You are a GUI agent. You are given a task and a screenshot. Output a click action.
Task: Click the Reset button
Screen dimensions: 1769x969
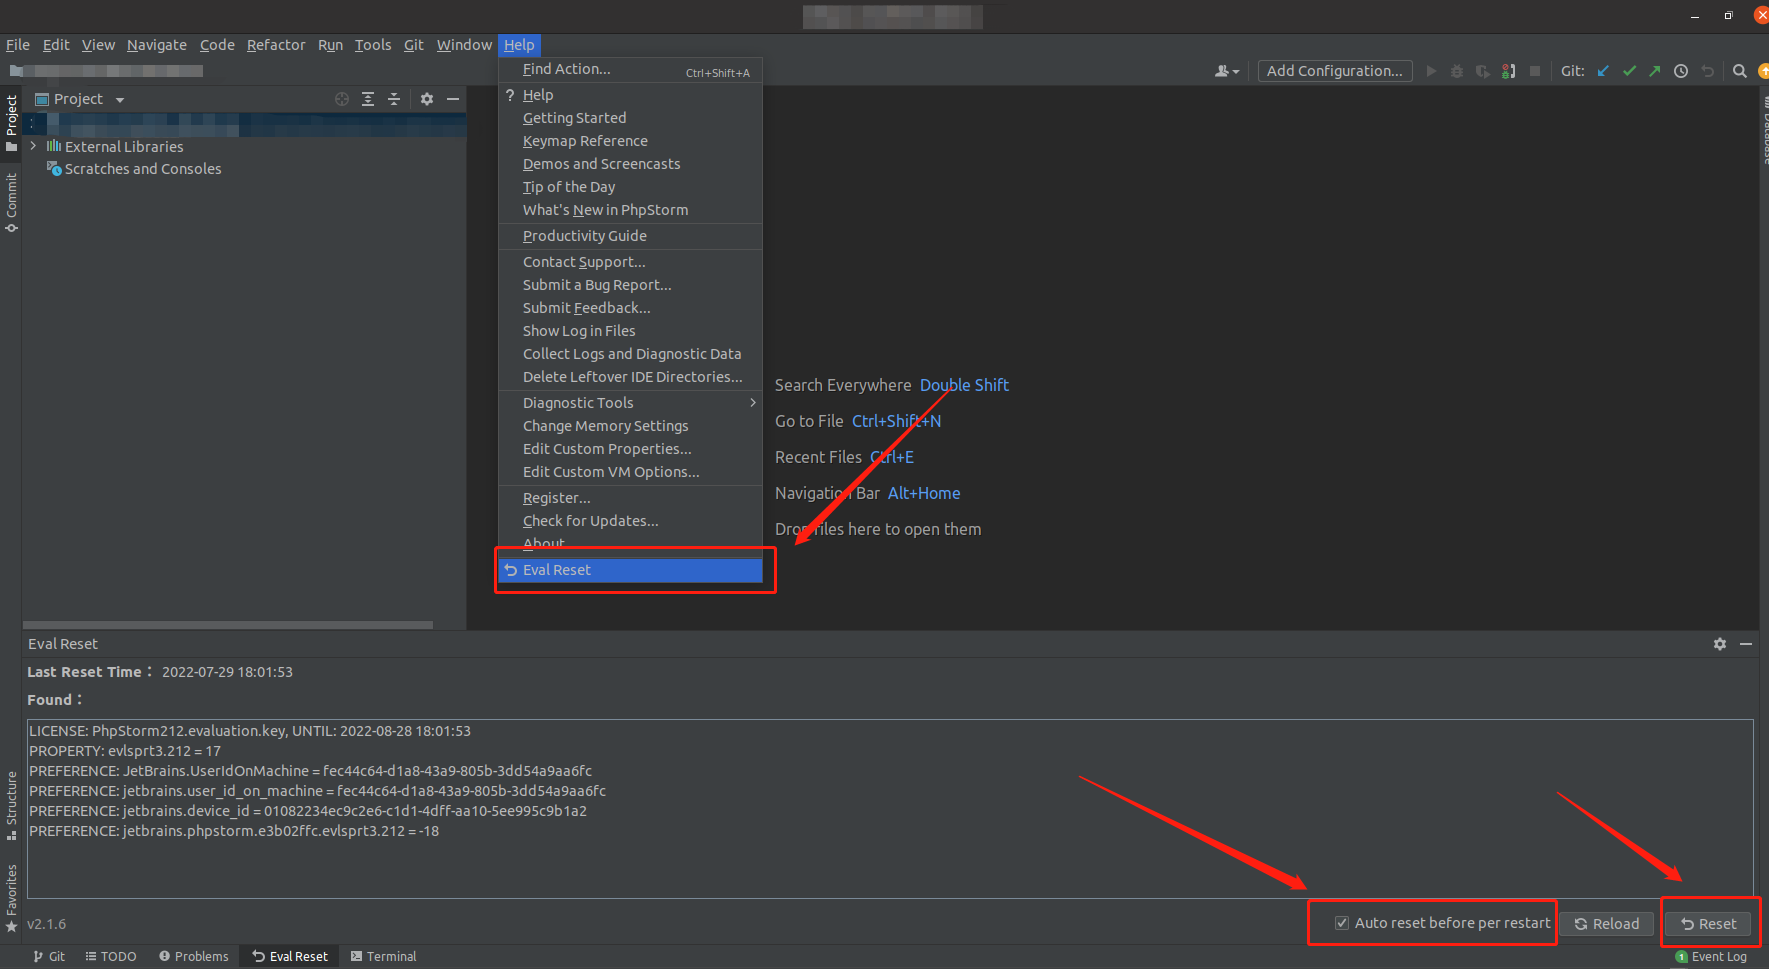point(1709,924)
